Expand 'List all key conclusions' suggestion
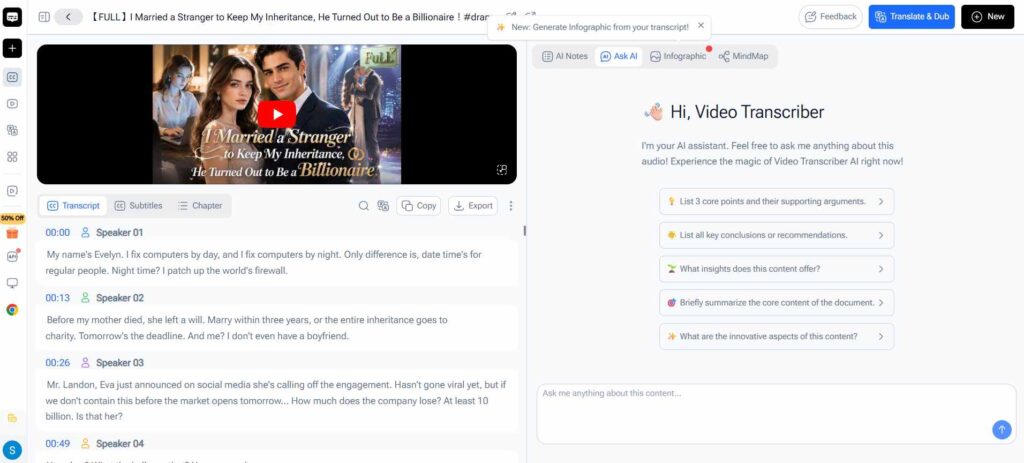This screenshot has height=463, width=1024. [x=776, y=235]
